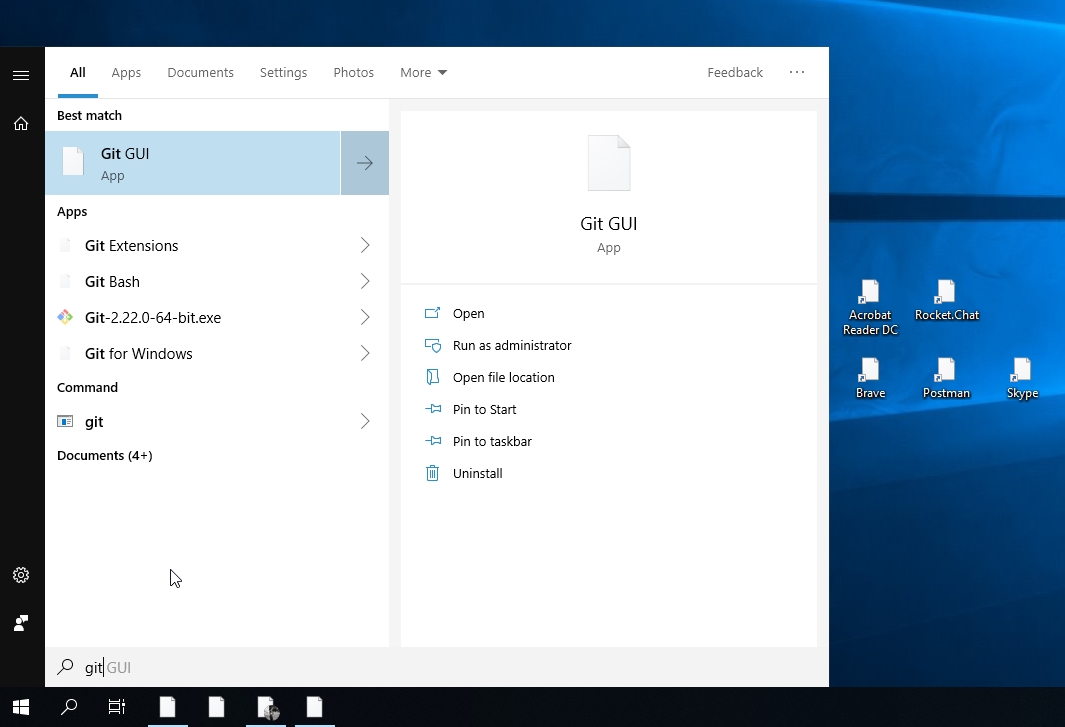The image size is (1065, 727).
Task: Click the Open action icon
Action: [x=433, y=313]
